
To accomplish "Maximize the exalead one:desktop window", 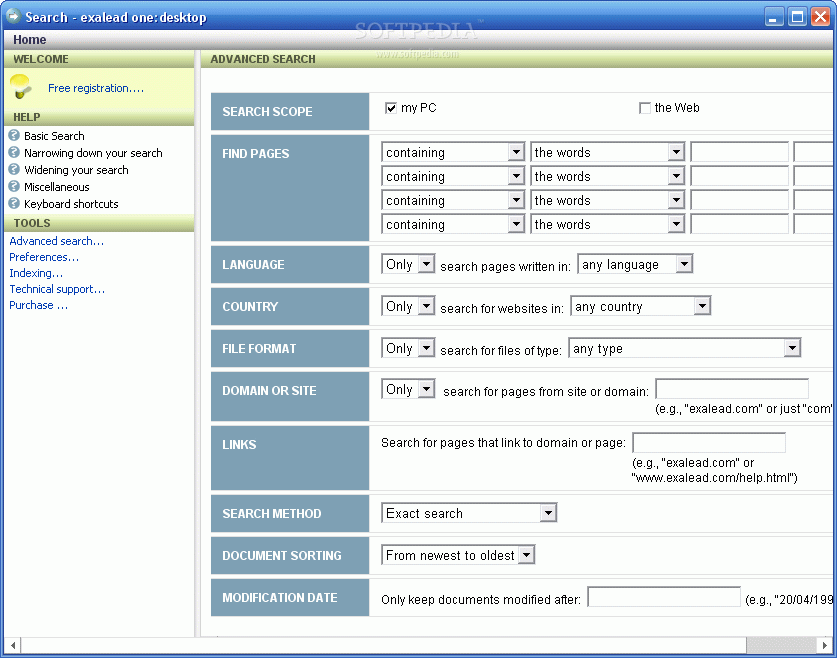I will [x=797, y=17].
